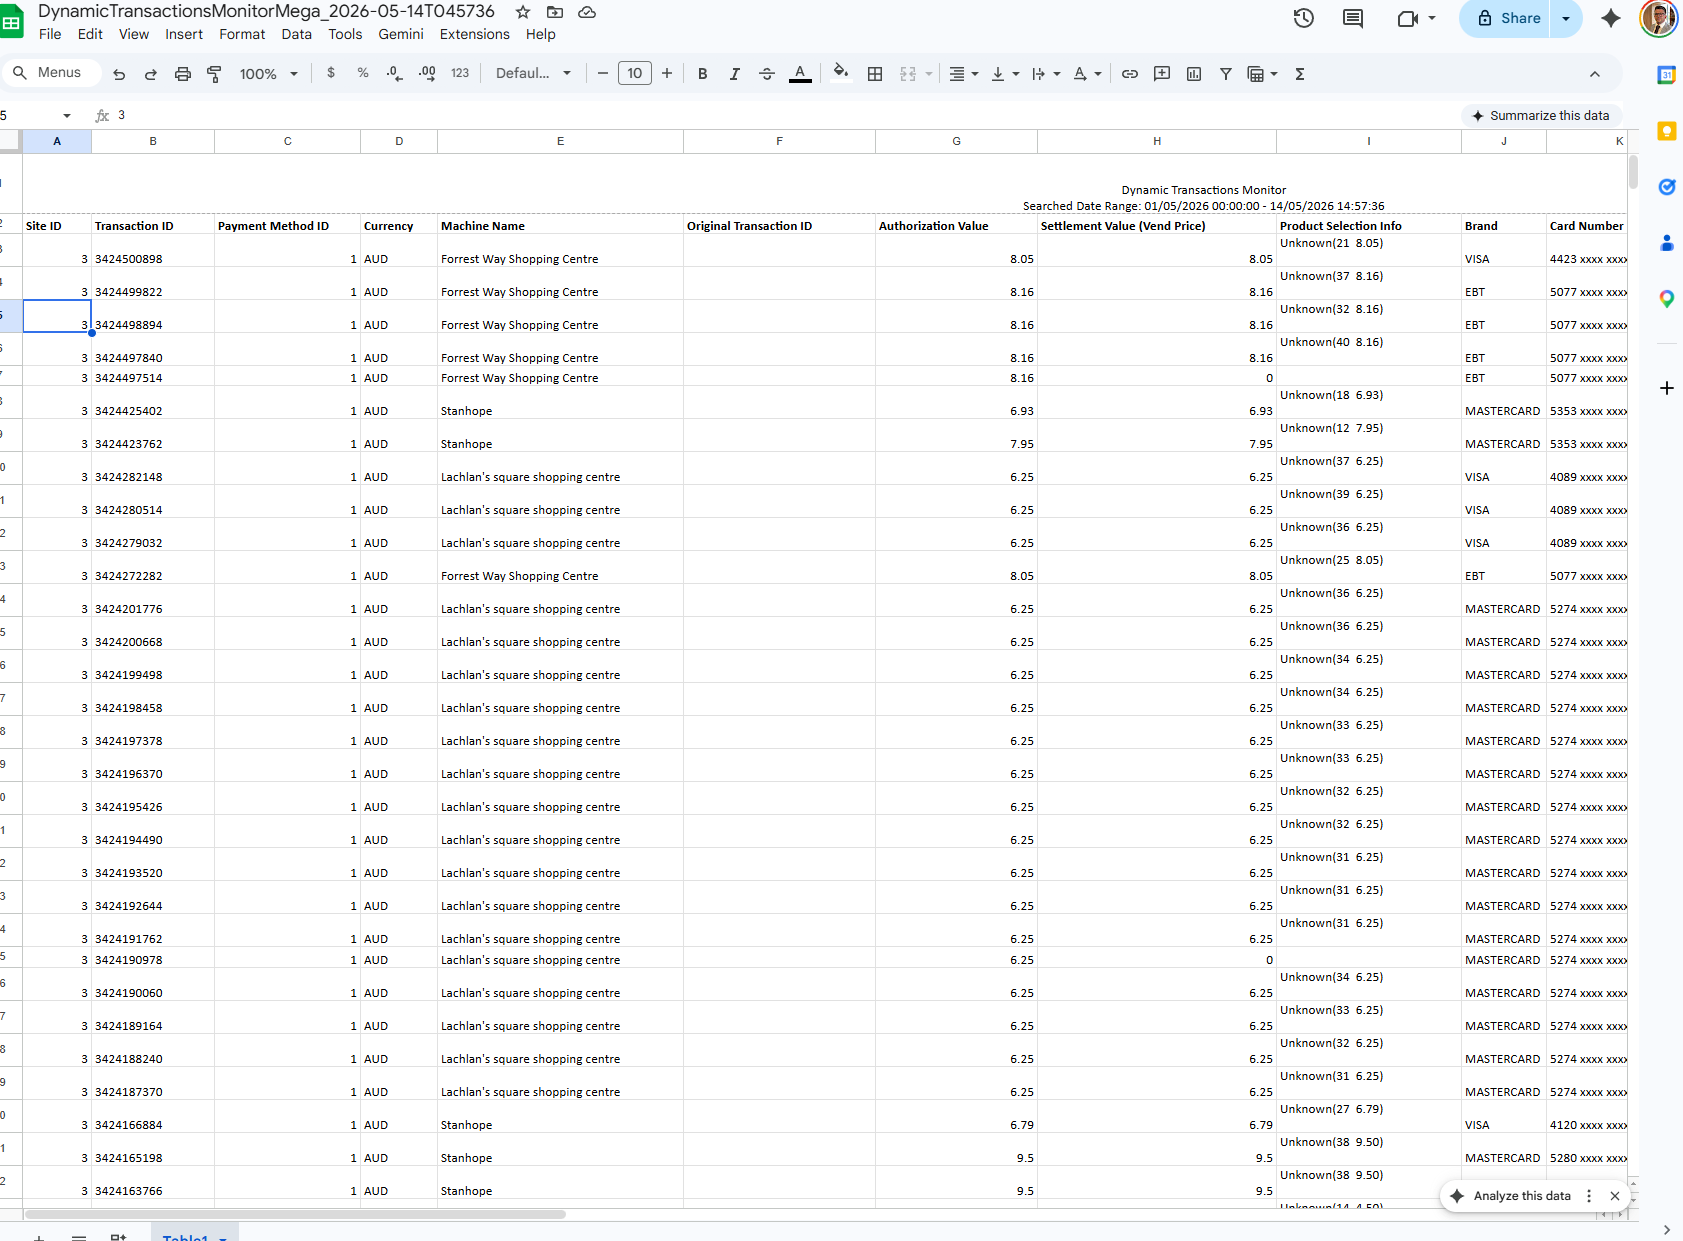
Task: Open the Format menu
Action: pyautogui.click(x=242, y=34)
